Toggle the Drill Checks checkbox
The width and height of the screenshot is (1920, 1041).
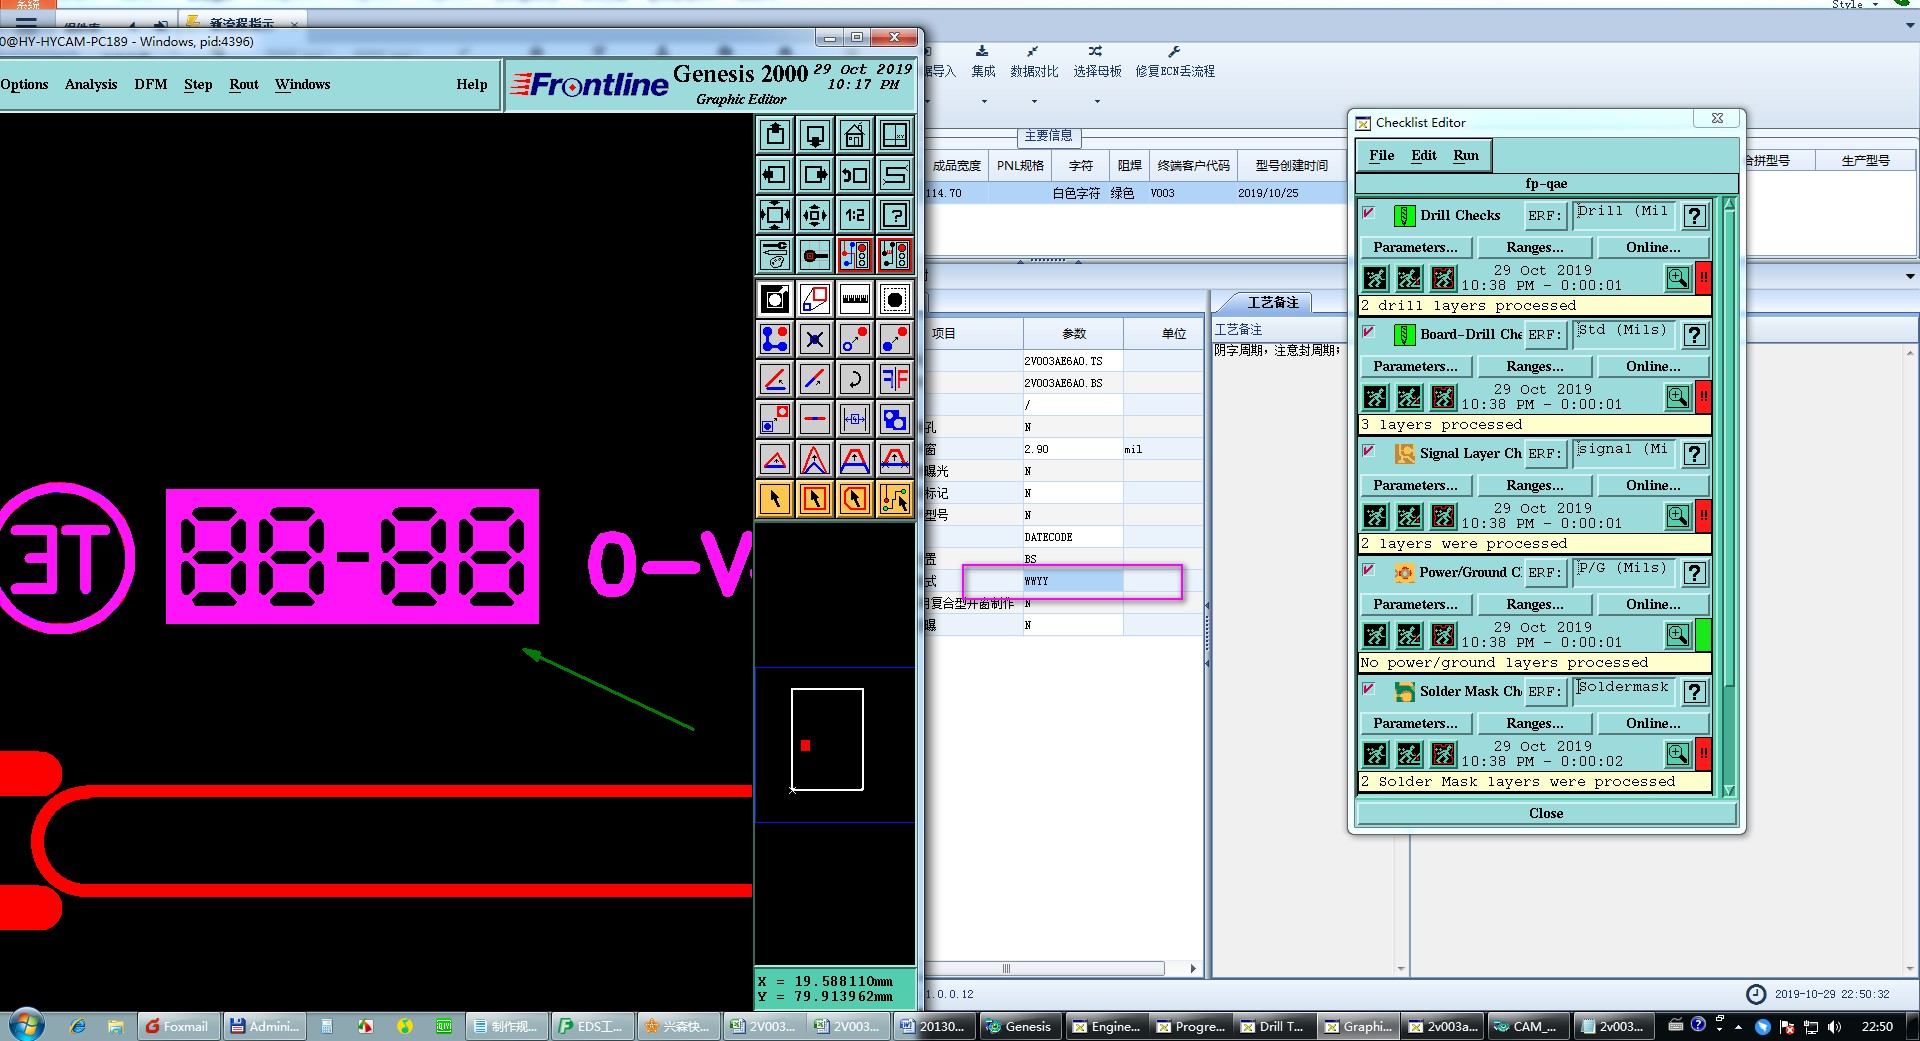click(x=1369, y=213)
